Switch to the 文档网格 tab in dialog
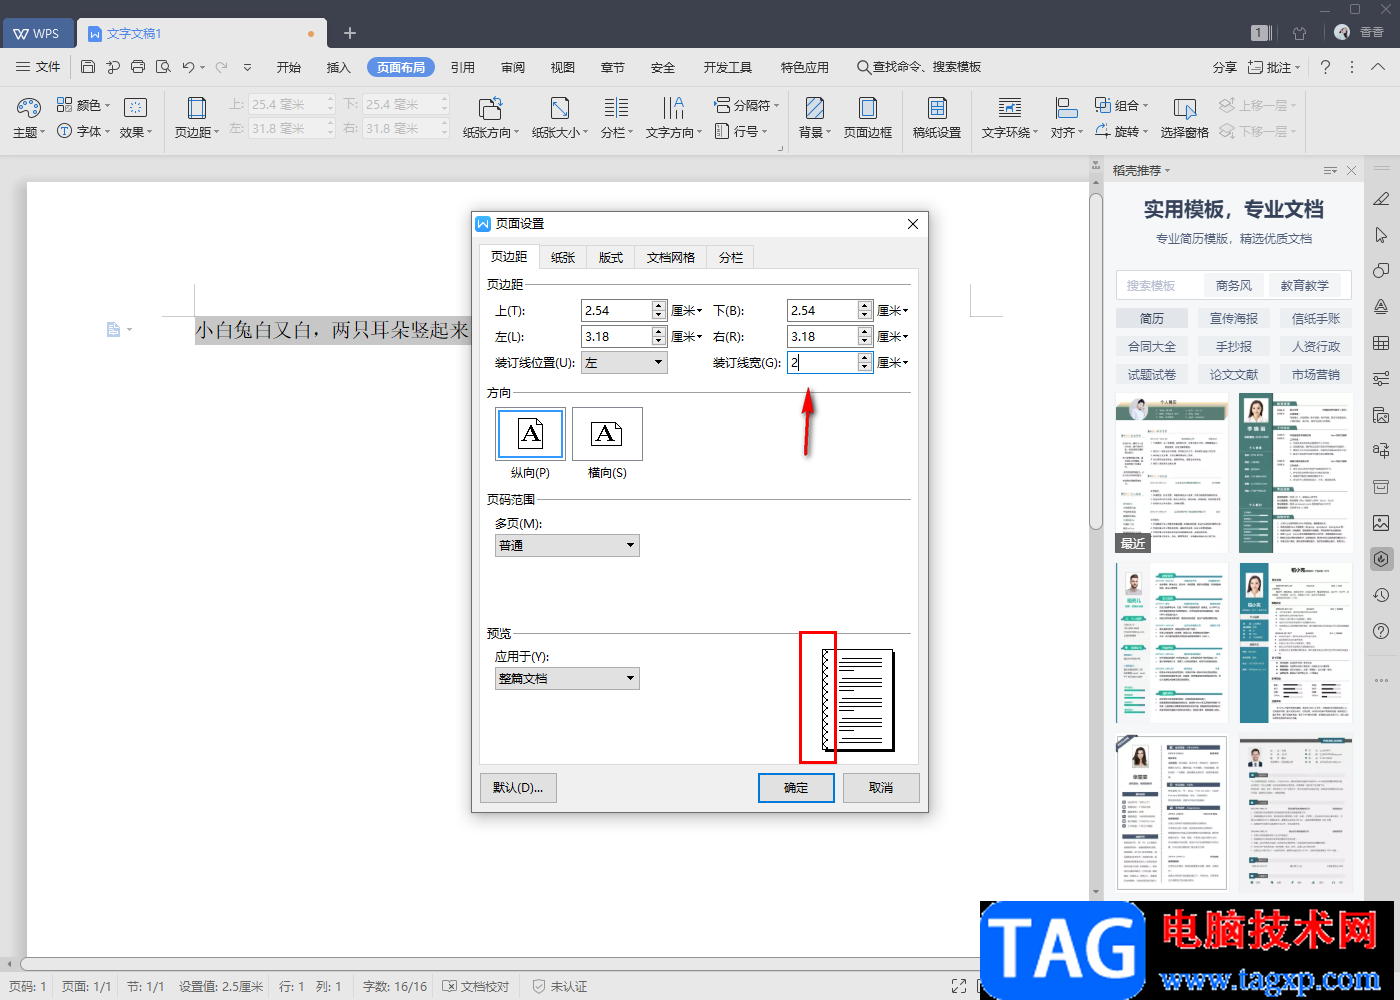The image size is (1400, 1000). [x=671, y=257]
